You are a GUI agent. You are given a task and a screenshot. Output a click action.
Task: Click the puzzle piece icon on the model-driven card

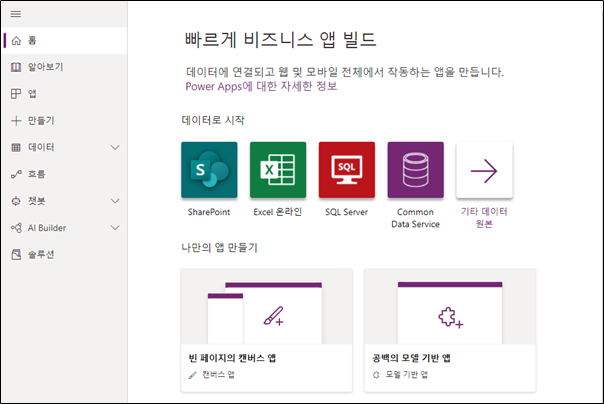(450, 318)
